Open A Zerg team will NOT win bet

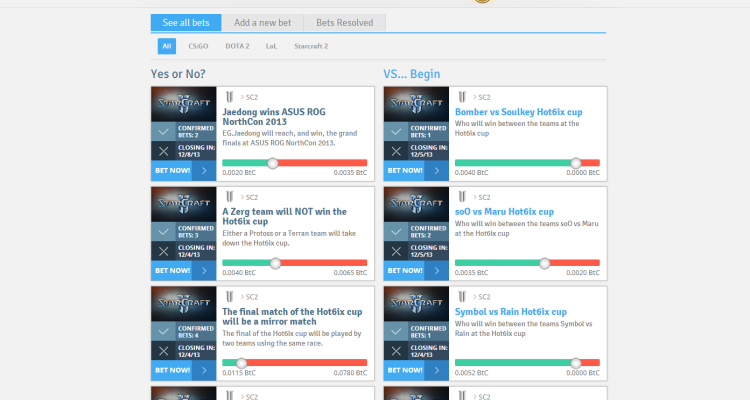(x=284, y=216)
